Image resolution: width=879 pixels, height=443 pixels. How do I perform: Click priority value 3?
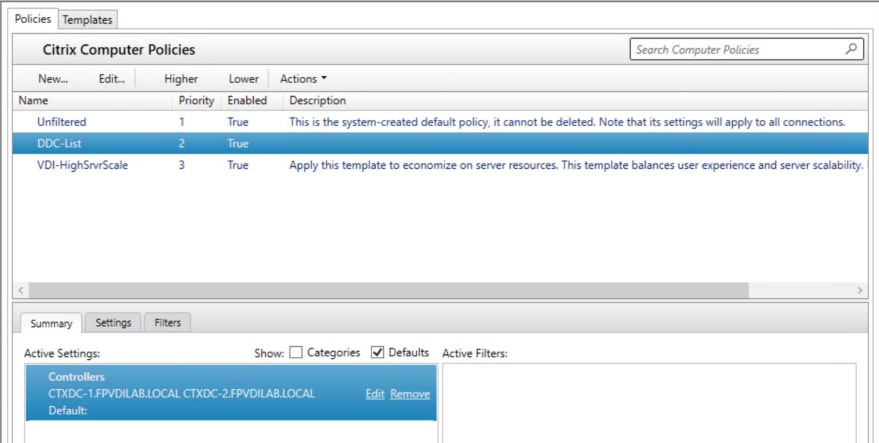pos(182,165)
